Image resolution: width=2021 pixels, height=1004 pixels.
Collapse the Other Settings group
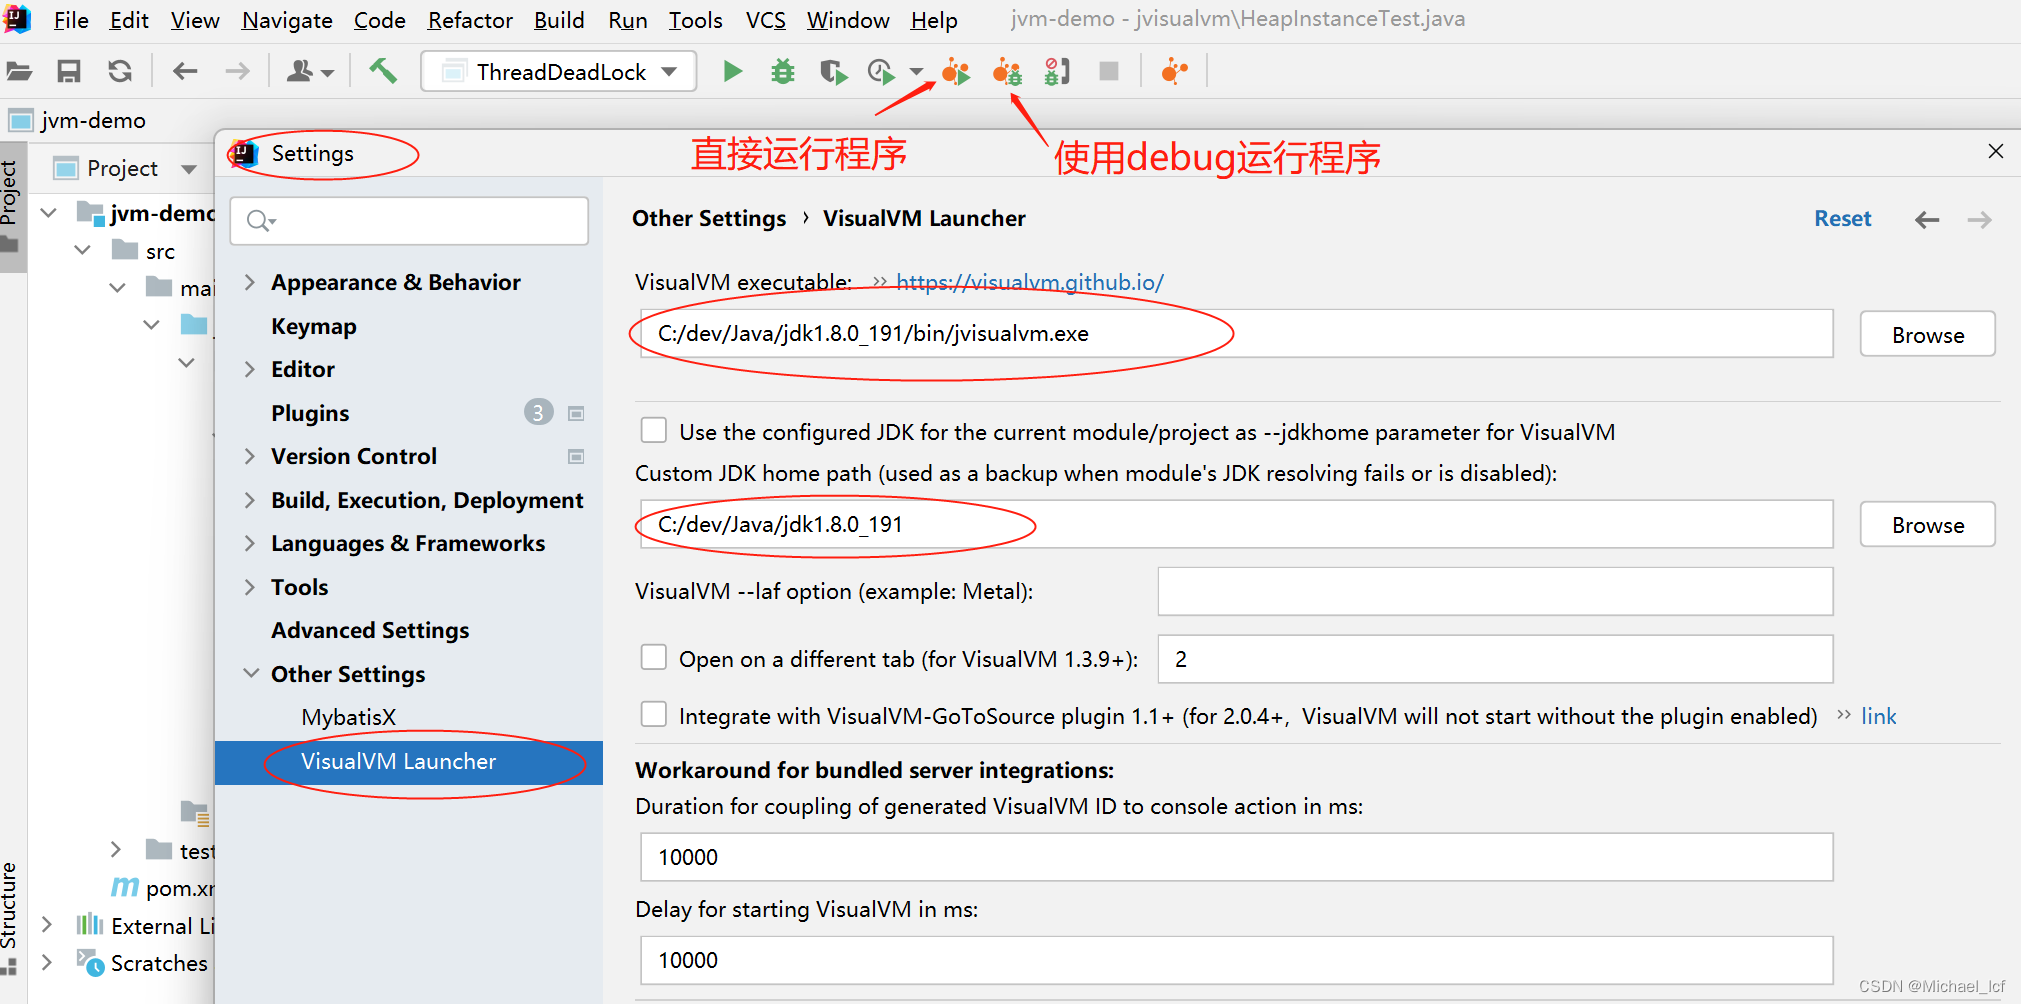[x=250, y=674]
